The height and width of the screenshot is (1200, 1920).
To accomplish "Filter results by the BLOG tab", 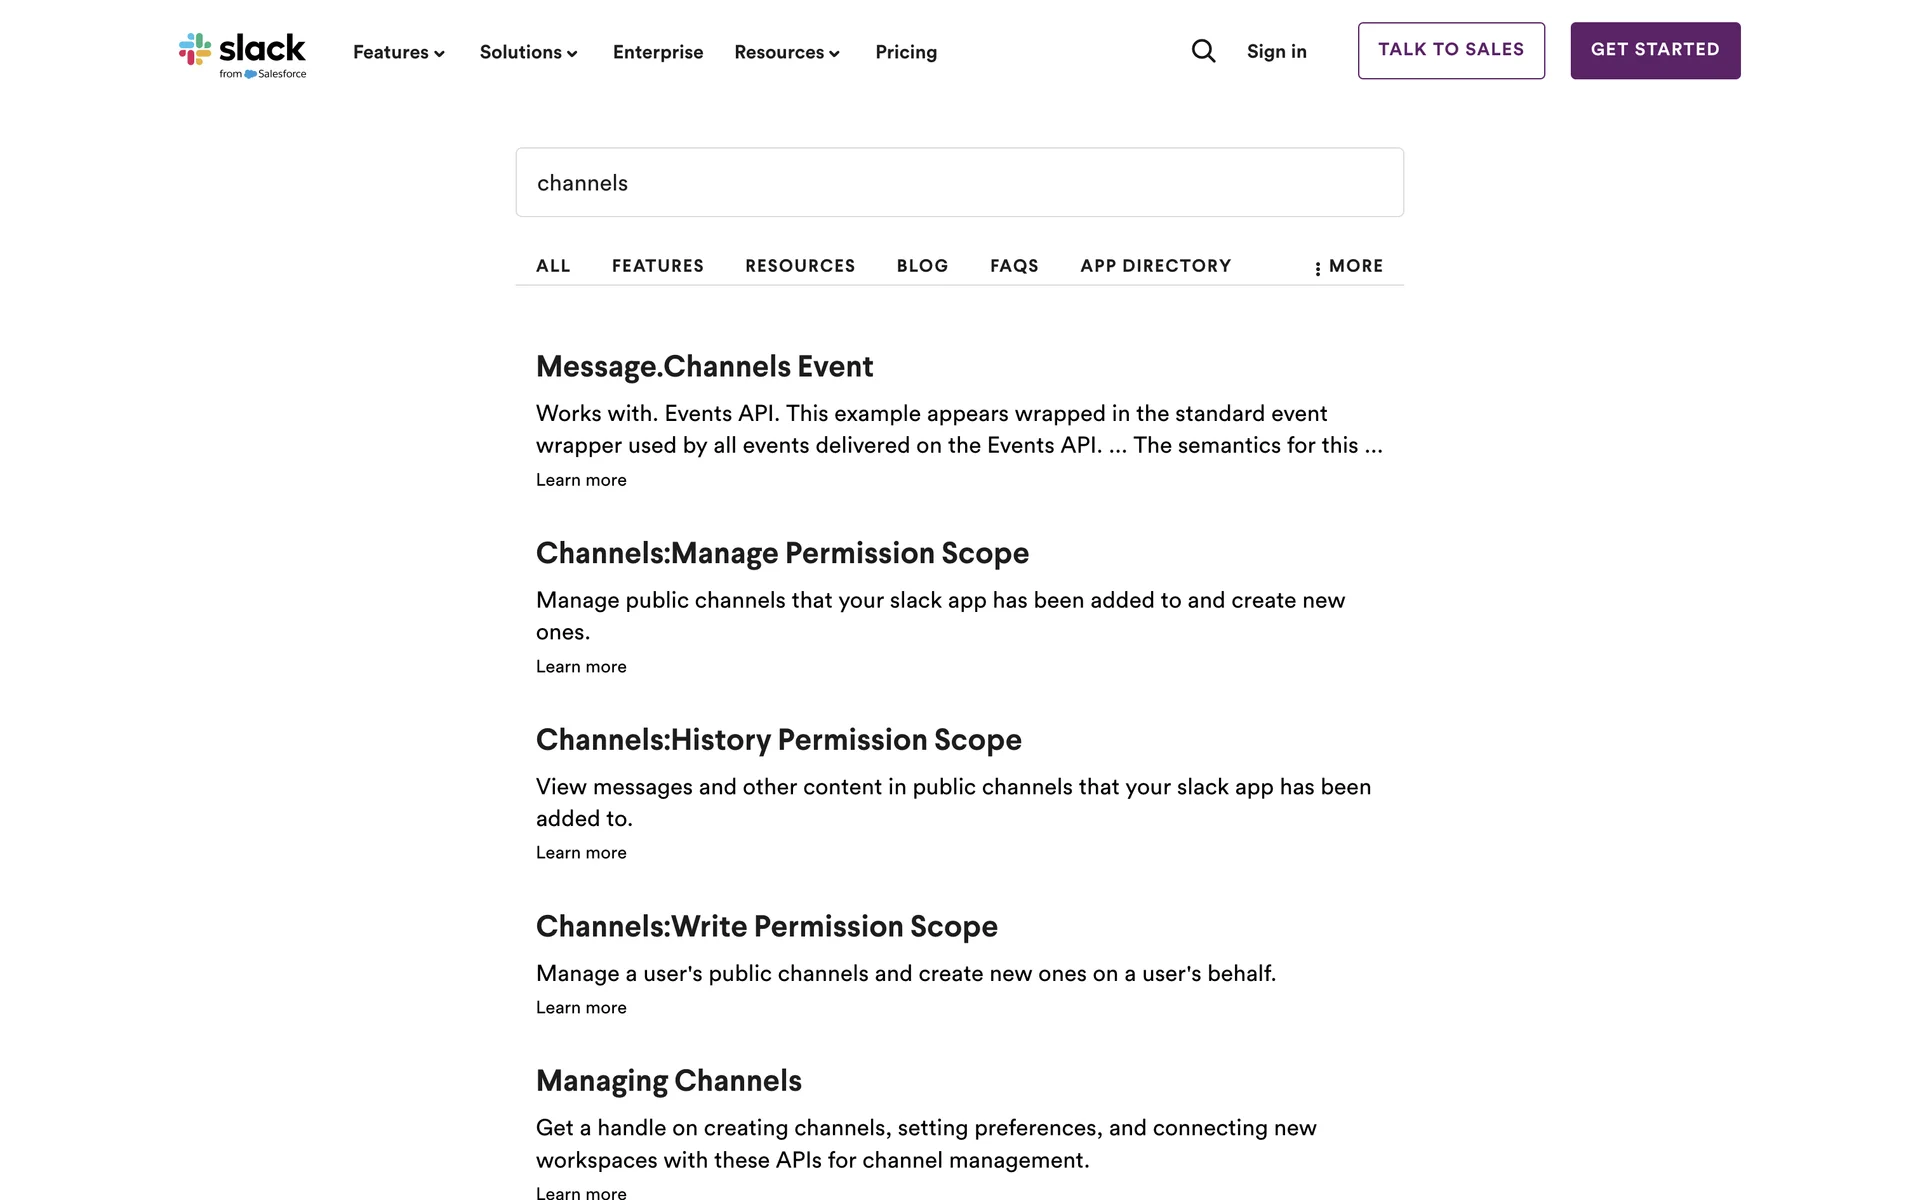I will pos(922,266).
